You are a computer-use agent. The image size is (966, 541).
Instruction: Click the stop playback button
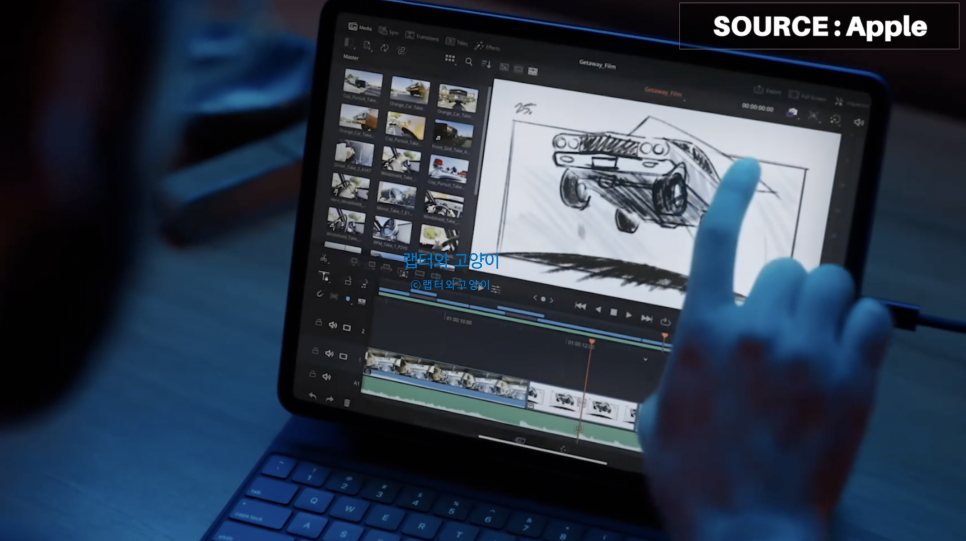(614, 312)
